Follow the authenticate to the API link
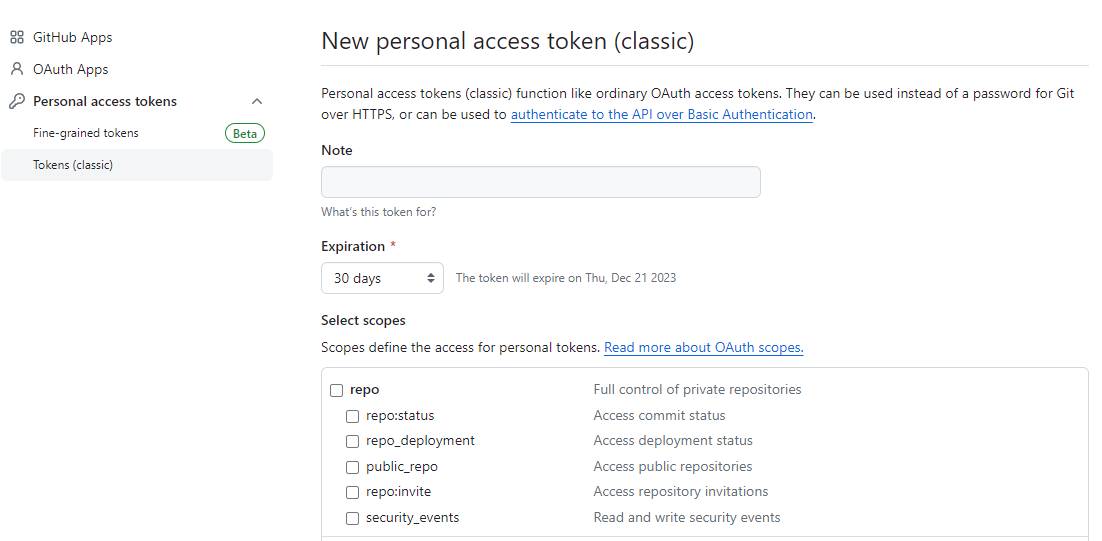The height and width of the screenshot is (541, 1102). pos(661,115)
